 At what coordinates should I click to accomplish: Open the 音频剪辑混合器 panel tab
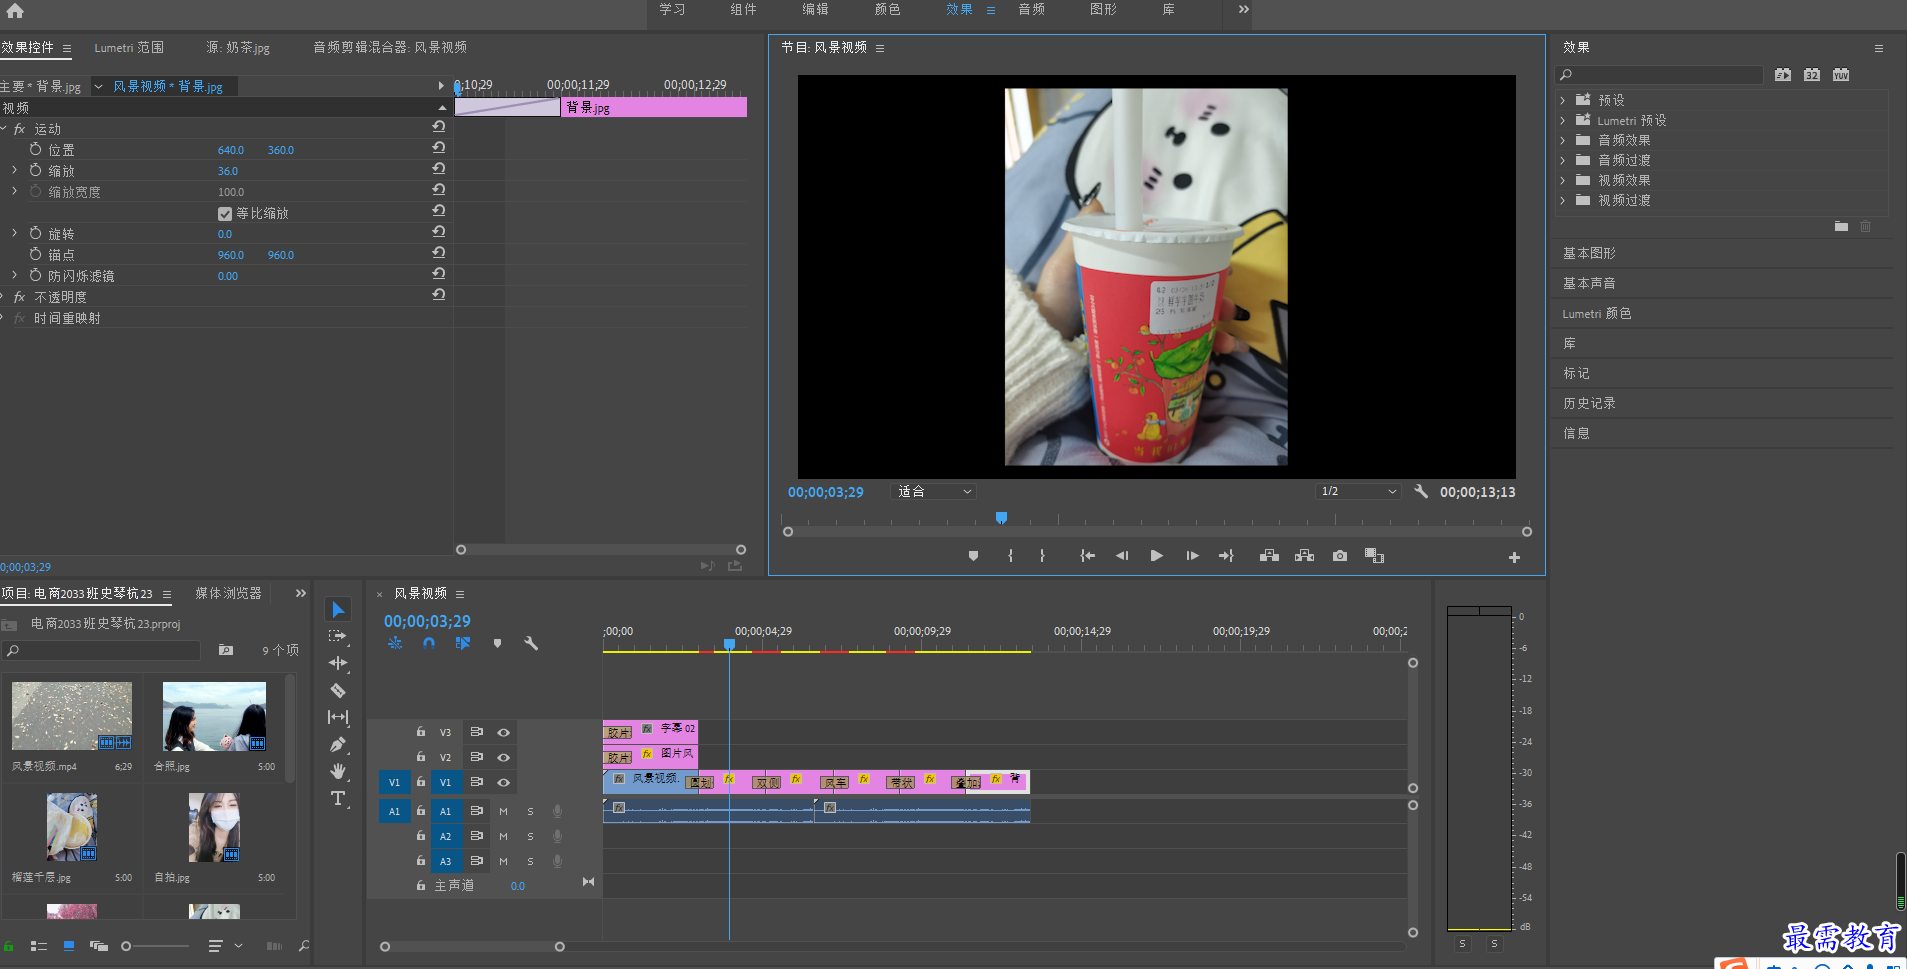pyautogui.click(x=390, y=47)
